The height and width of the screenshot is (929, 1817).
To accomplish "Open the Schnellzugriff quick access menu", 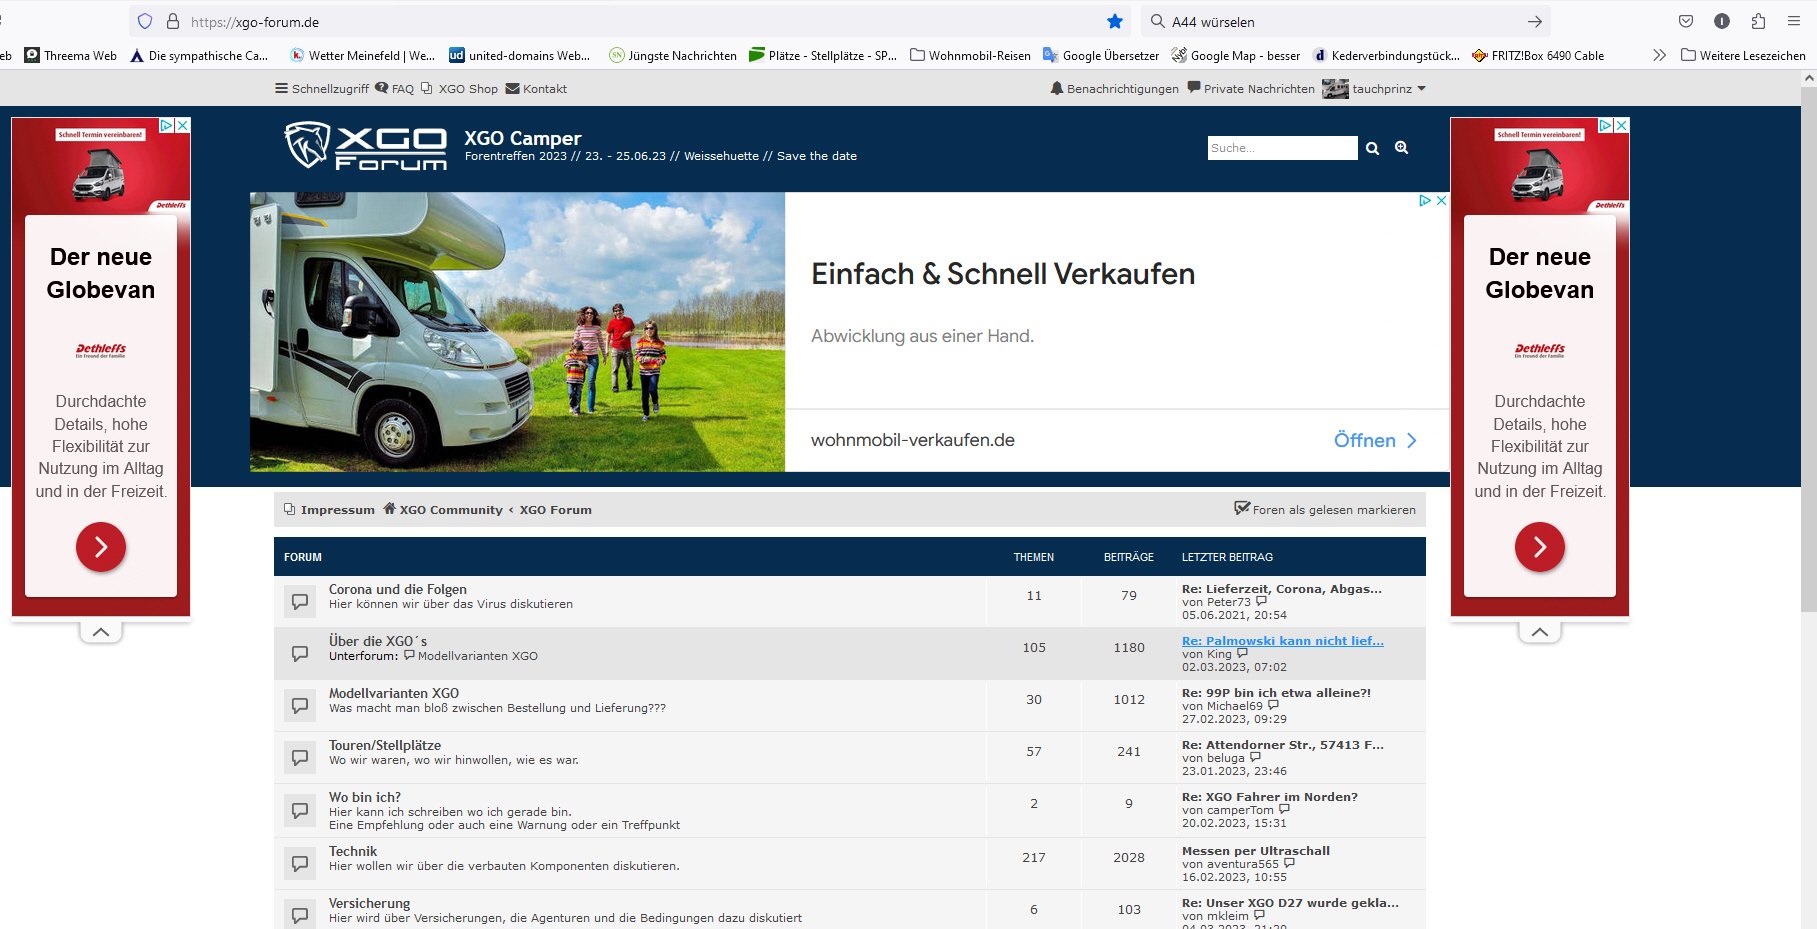I will (x=322, y=89).
